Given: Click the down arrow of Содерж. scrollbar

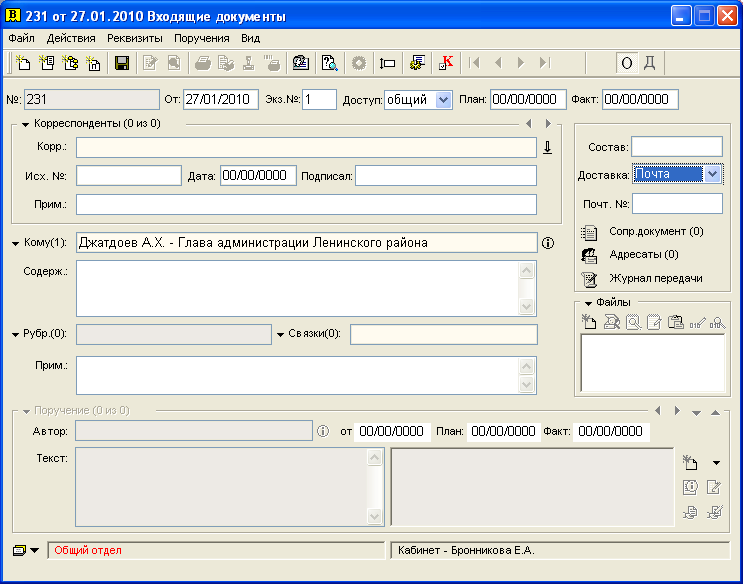Looking at the screenshot, I should click(x=526, y=307).
